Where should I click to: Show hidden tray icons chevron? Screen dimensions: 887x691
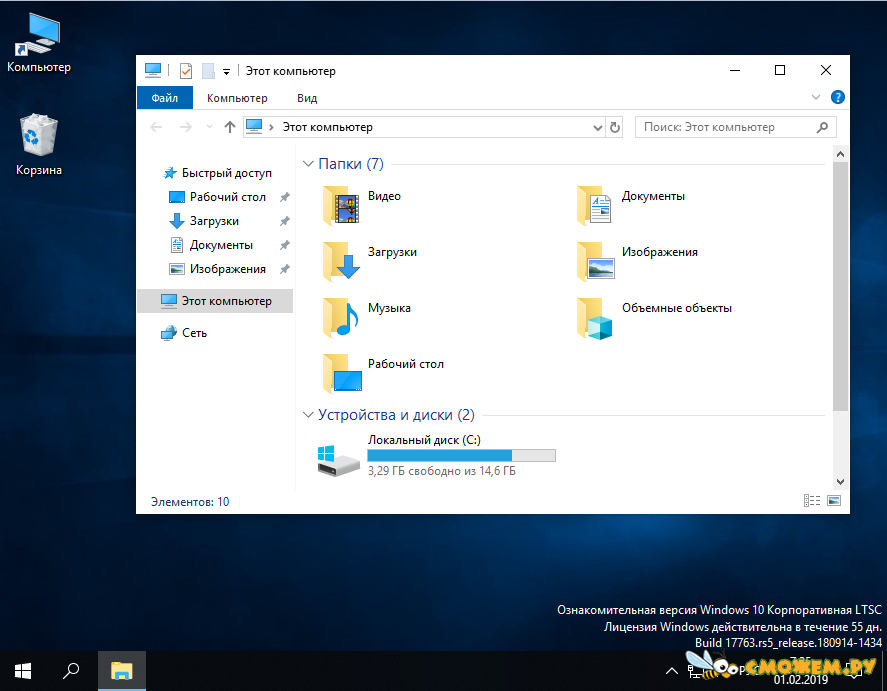pos(671,671)
